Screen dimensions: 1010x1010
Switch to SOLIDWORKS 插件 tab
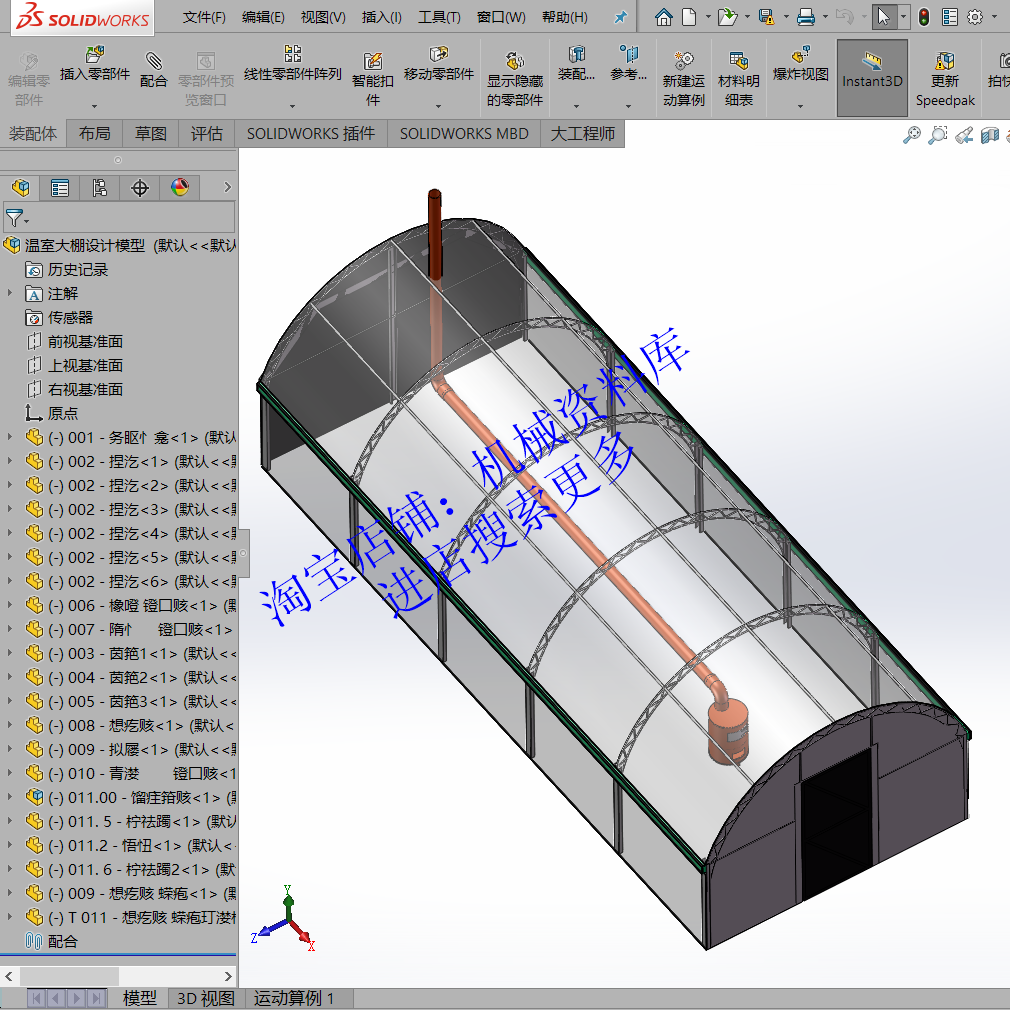(x=311, y=133)
